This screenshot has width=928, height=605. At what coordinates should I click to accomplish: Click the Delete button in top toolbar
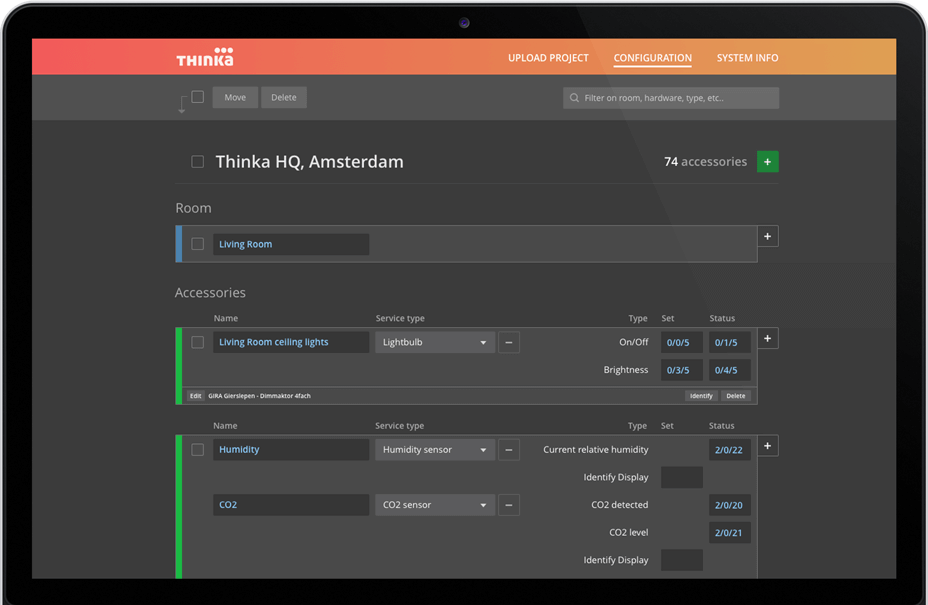pos(283,98)
